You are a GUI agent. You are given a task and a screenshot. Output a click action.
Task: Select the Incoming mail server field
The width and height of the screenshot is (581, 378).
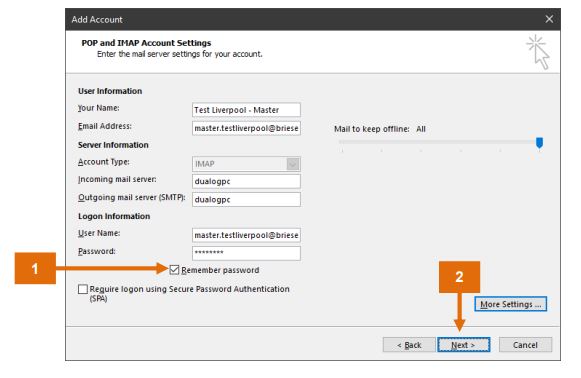coord(246,182)
